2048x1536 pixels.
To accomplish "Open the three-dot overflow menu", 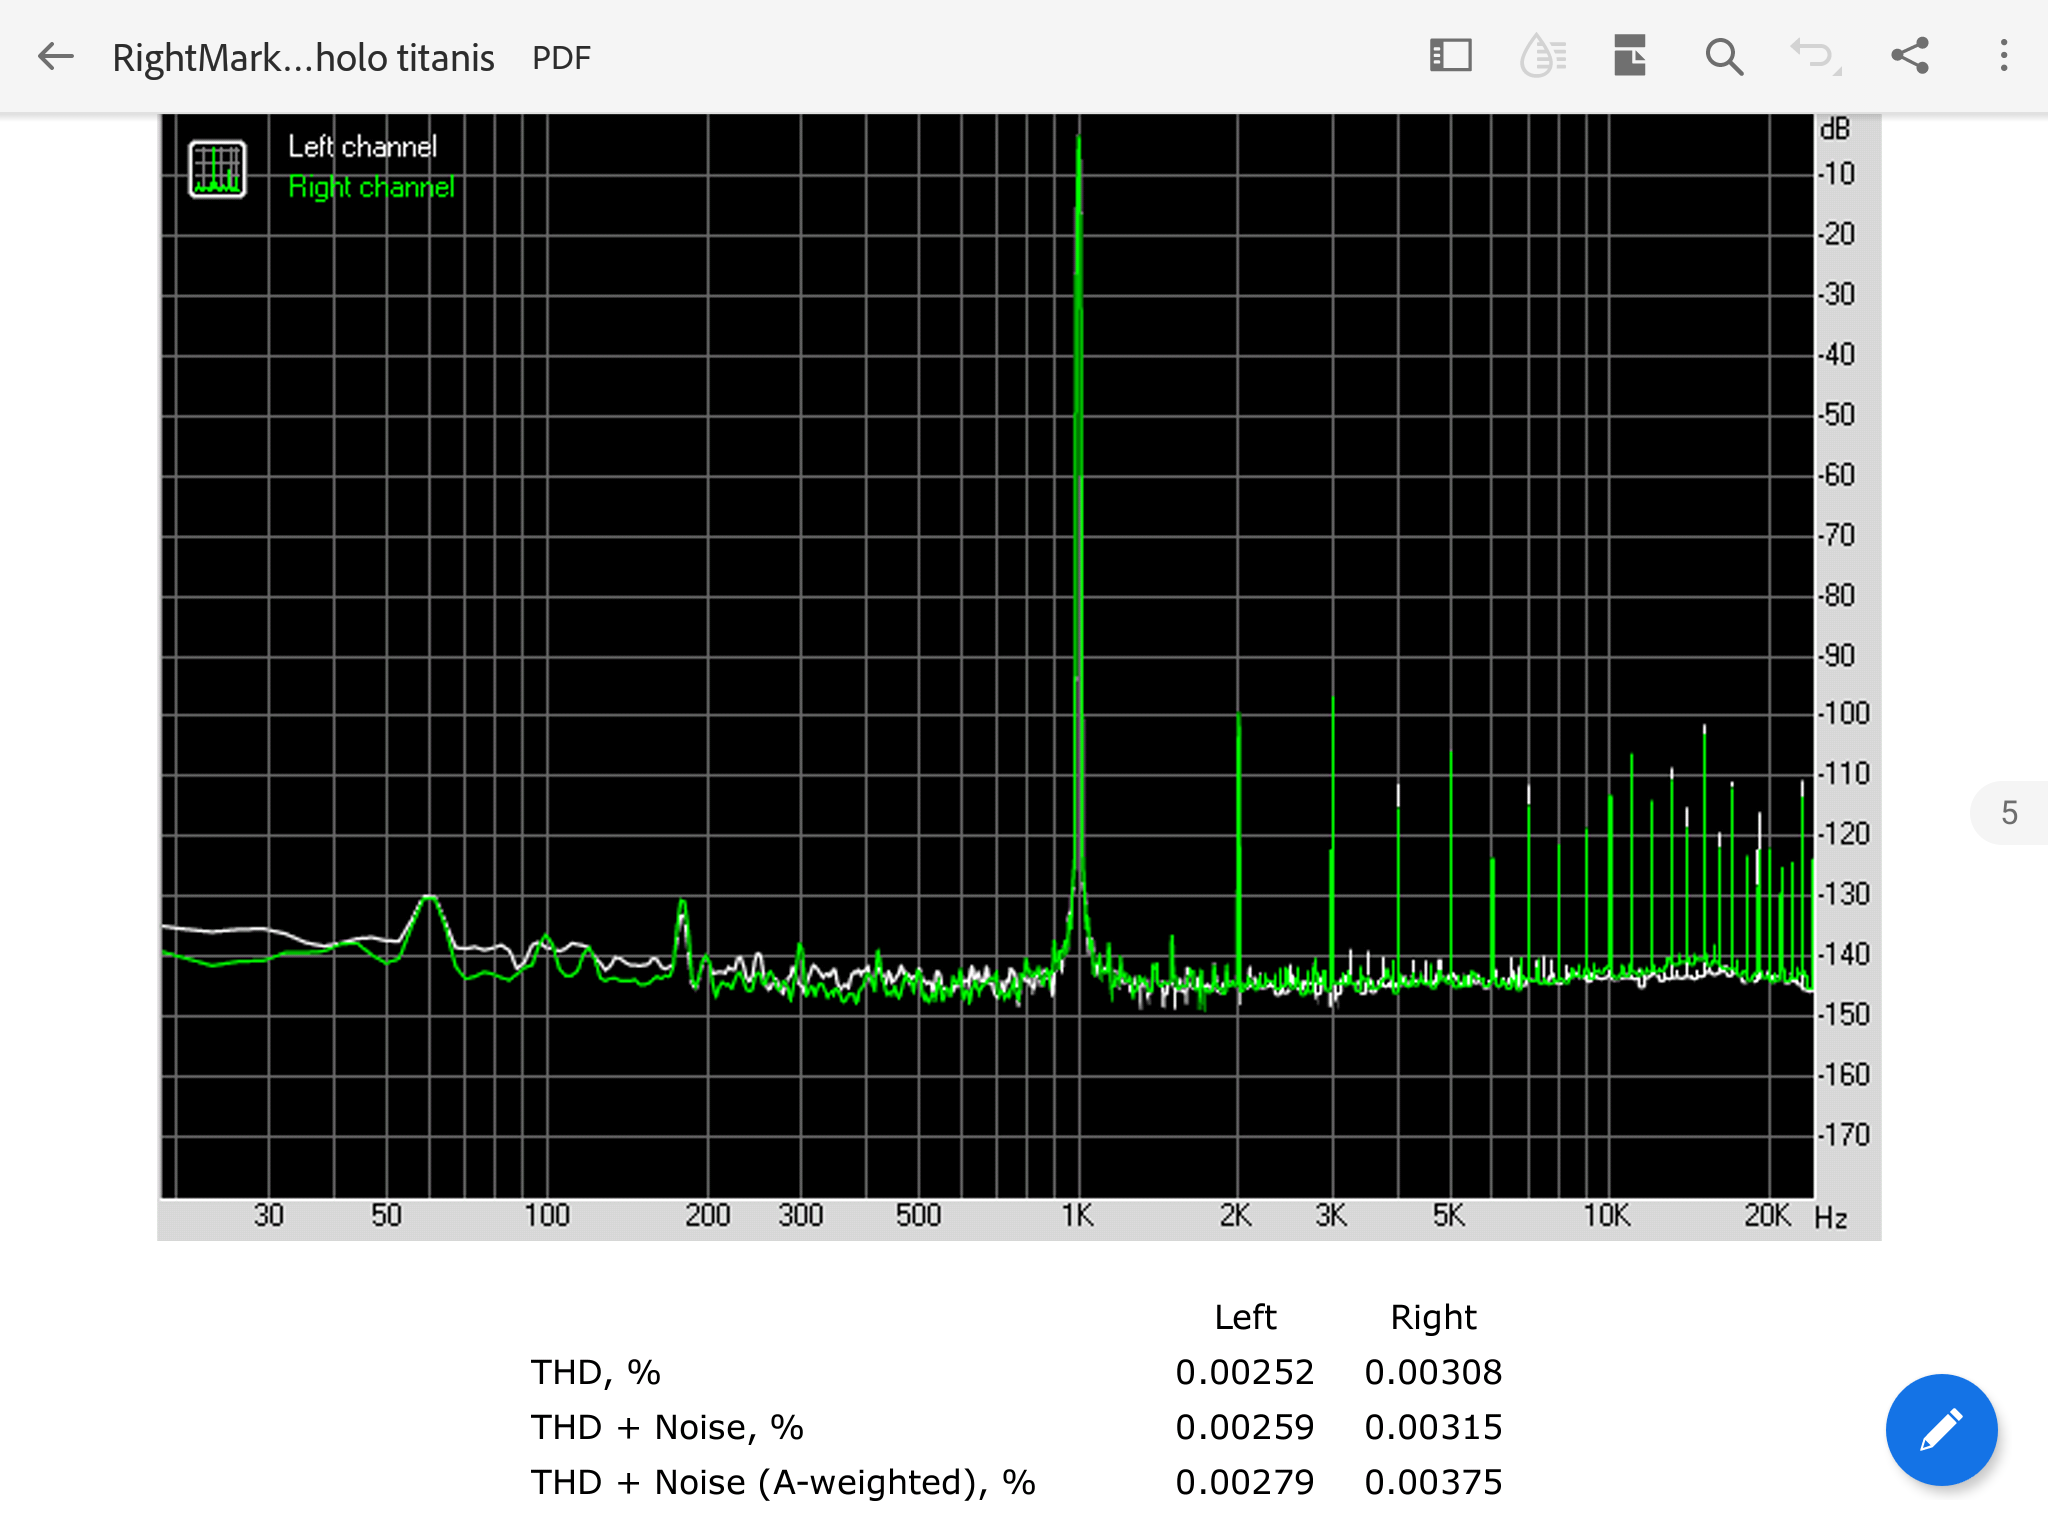I will coord(2003,56).
